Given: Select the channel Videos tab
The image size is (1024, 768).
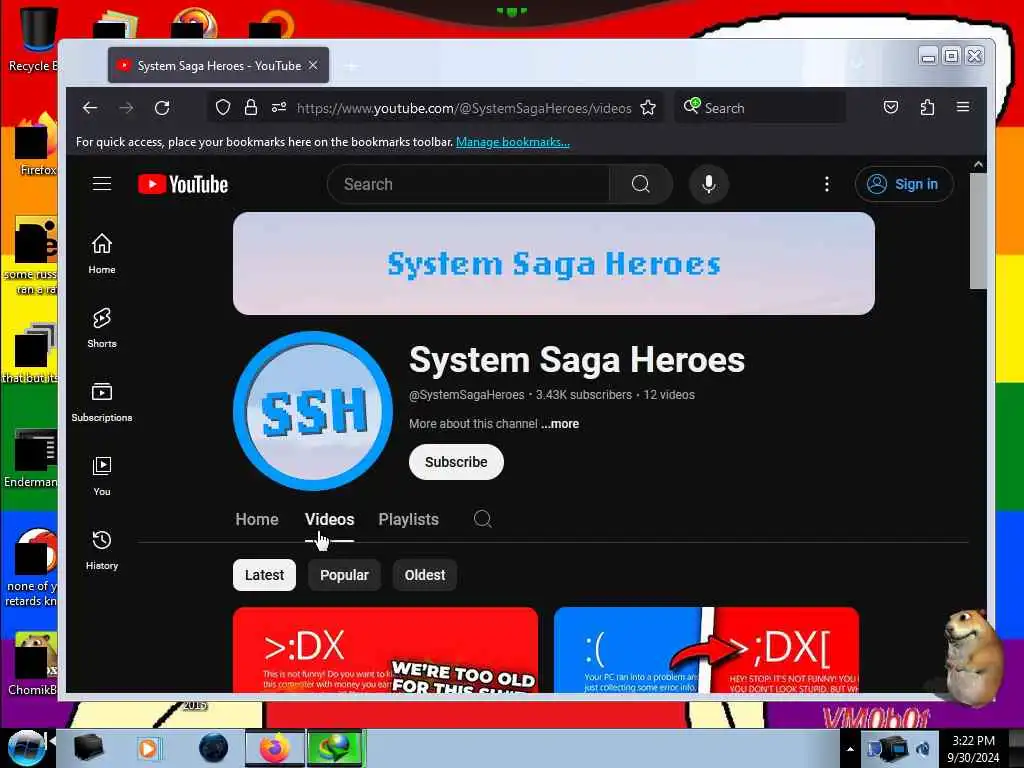Looking at the screenshot, I should click(329, 519).
